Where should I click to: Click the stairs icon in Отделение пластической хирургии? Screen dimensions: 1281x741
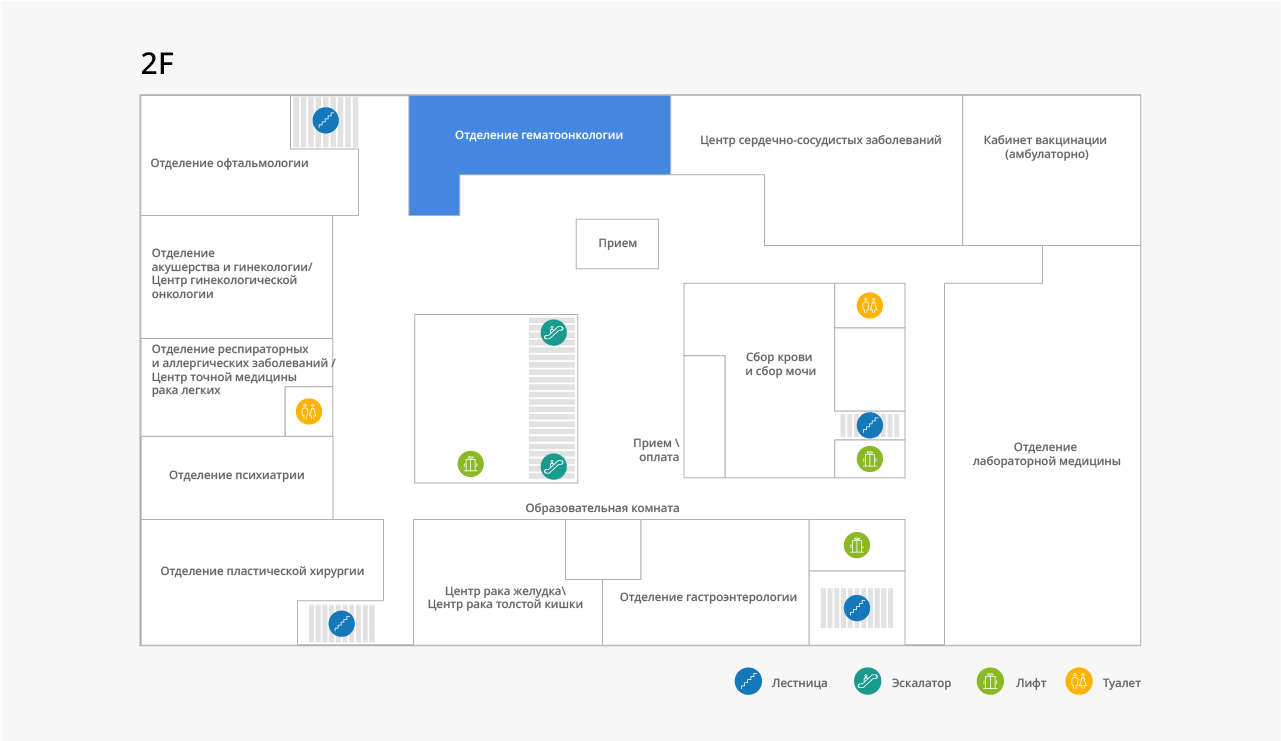coord(342,623)
